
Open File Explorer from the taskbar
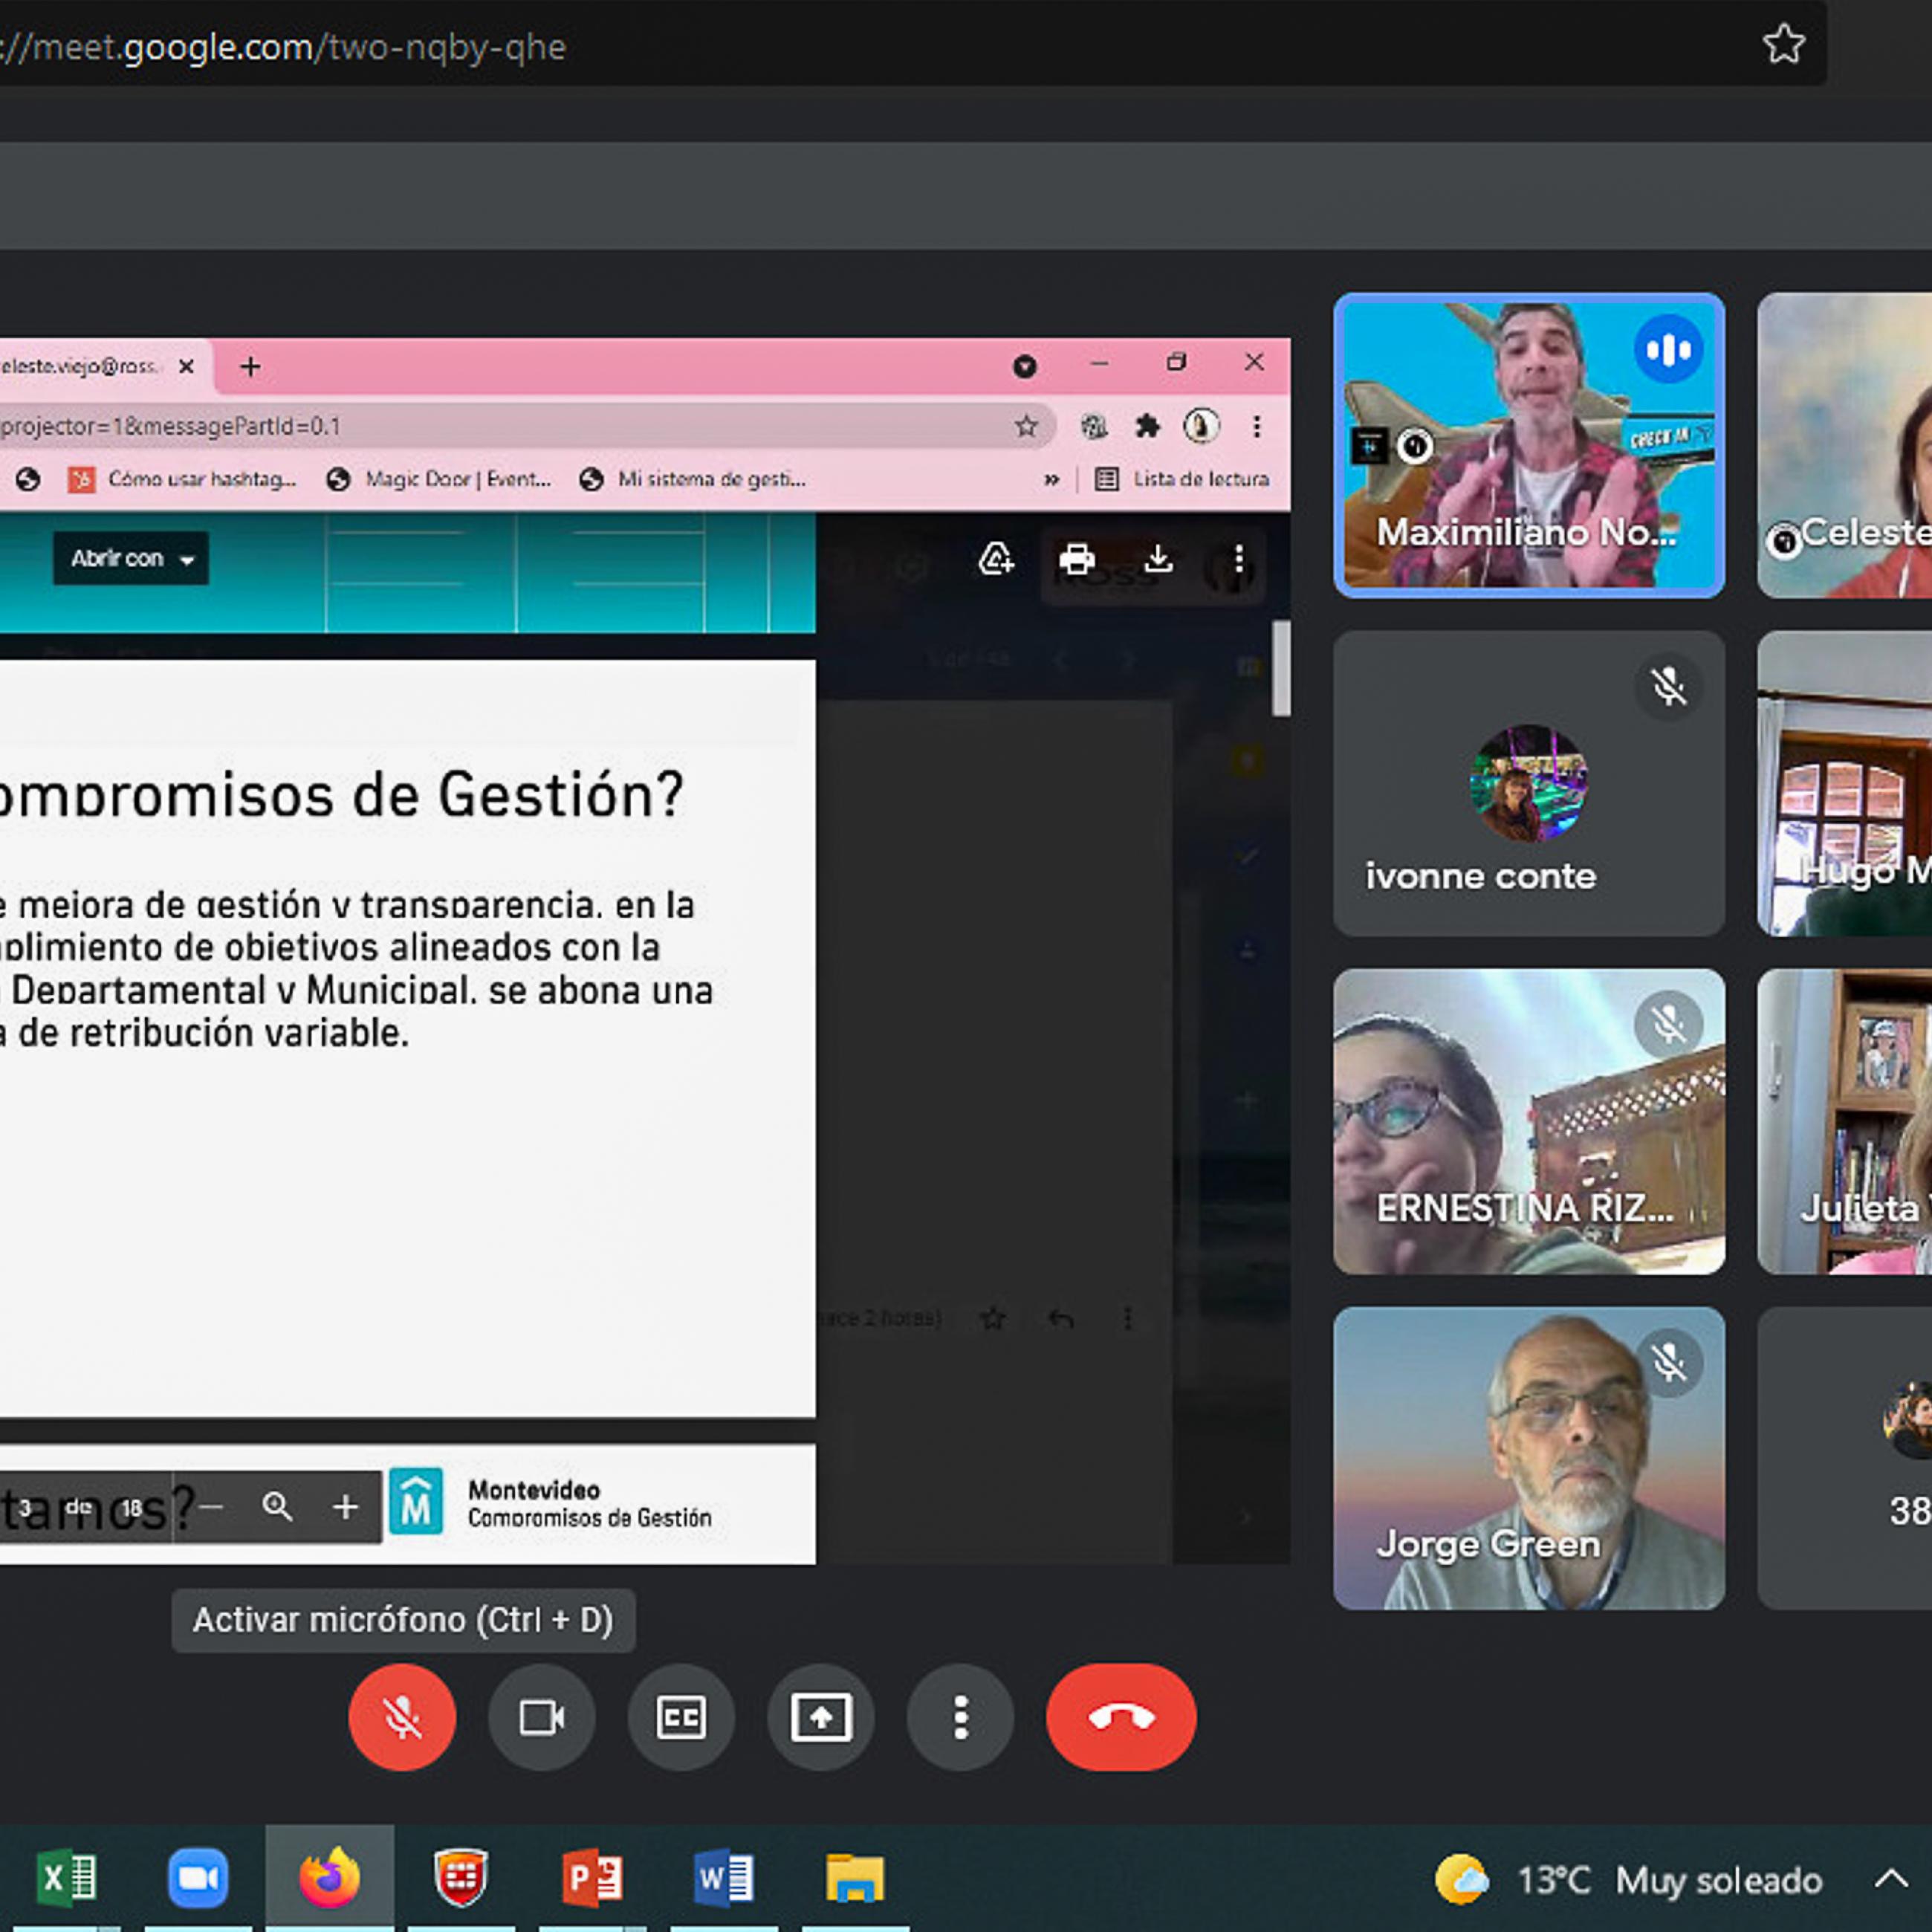[x=855, y=1878]
